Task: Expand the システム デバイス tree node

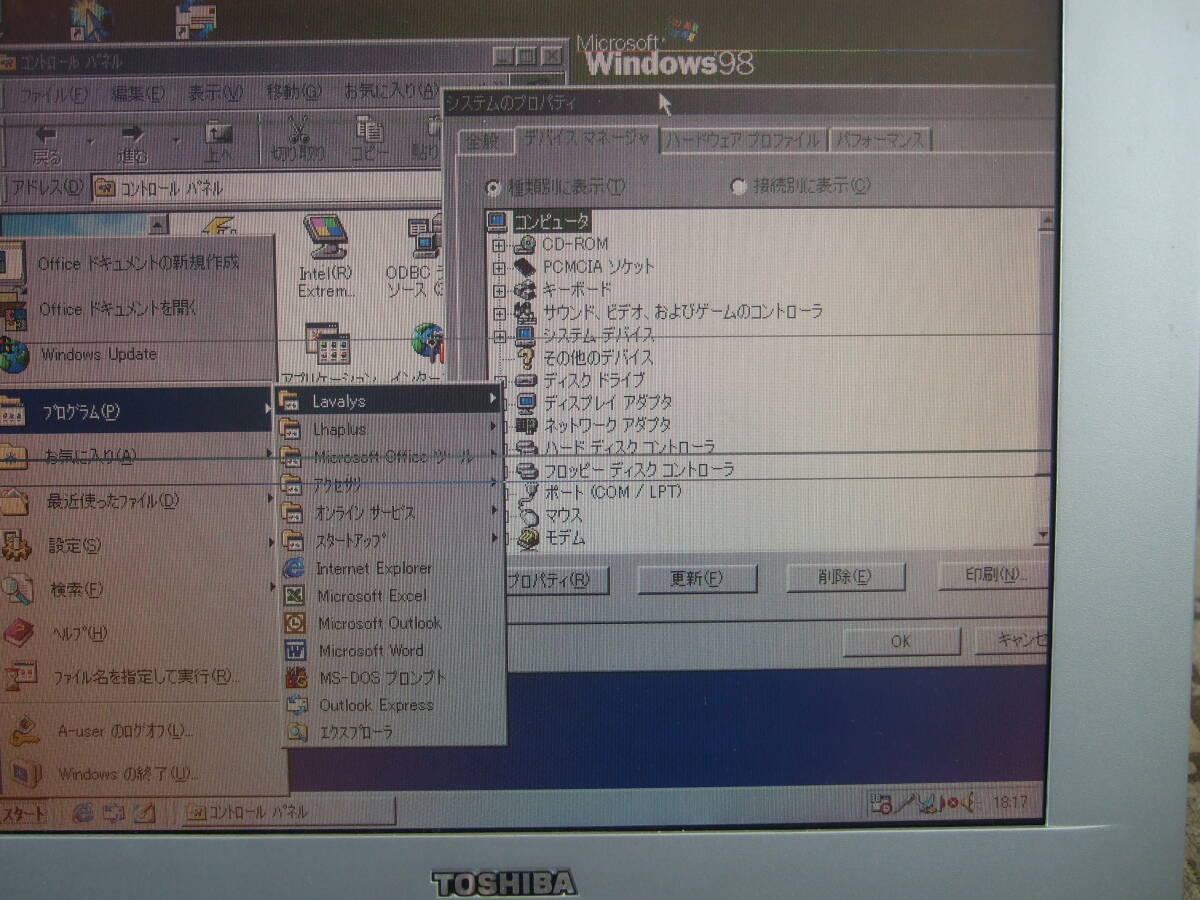Action: coord(500,335)
